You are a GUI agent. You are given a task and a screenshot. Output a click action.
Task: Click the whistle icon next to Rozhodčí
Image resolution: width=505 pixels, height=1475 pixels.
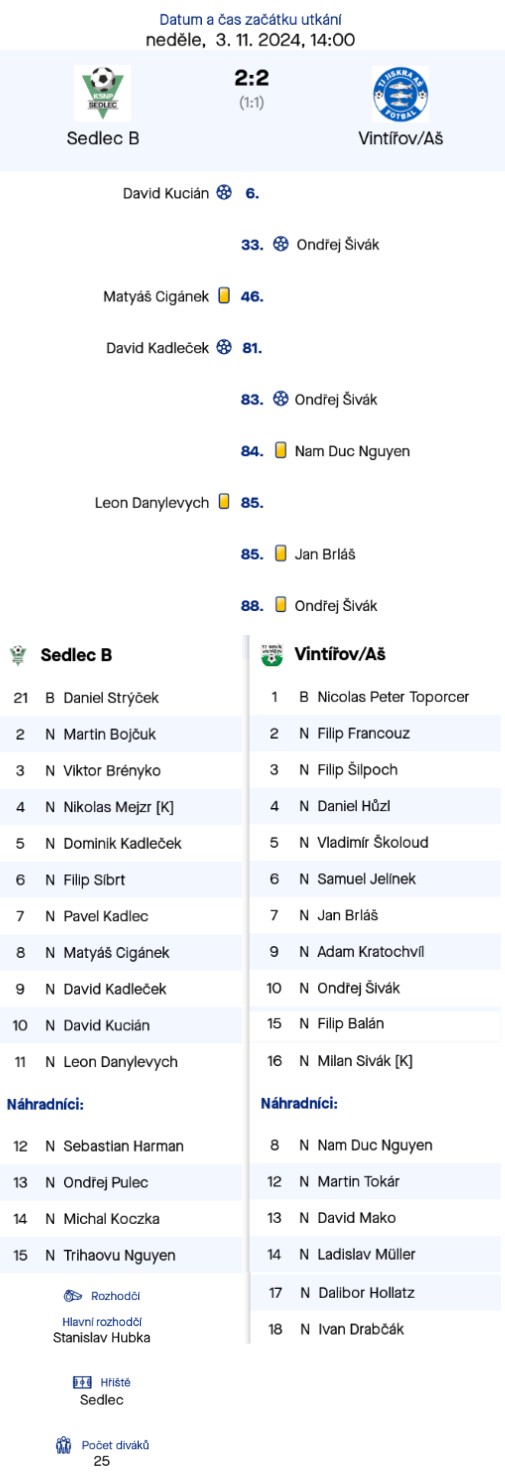tap(73, 1296)
